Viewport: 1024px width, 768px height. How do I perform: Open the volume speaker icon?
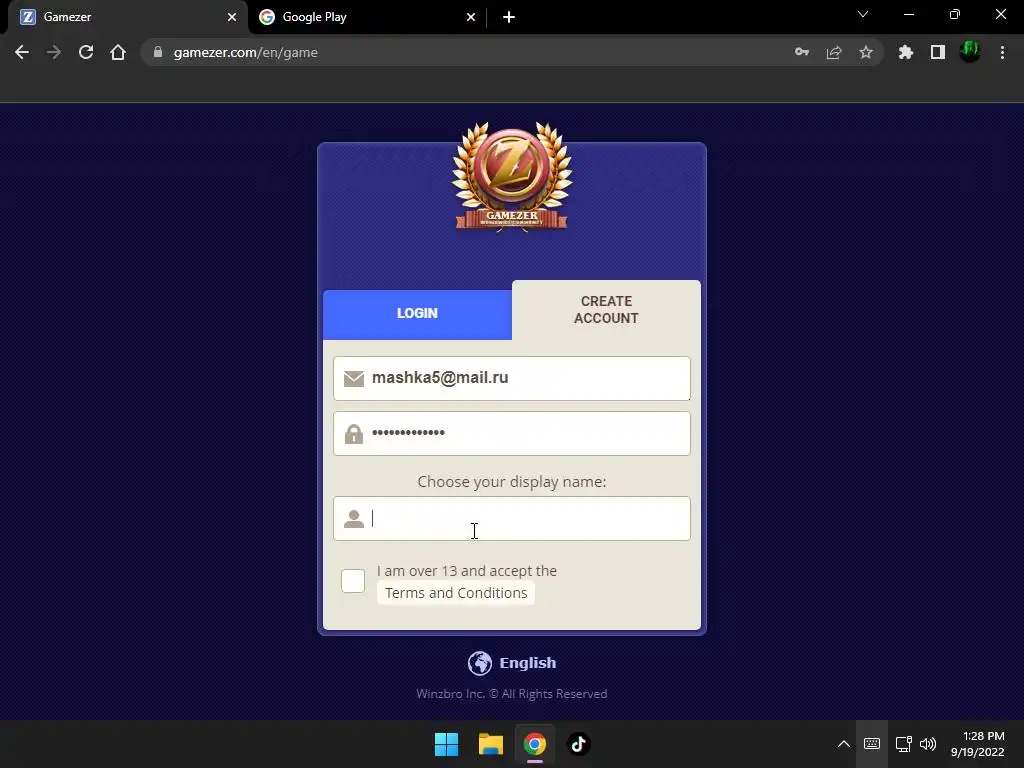(x=927, y=744)
